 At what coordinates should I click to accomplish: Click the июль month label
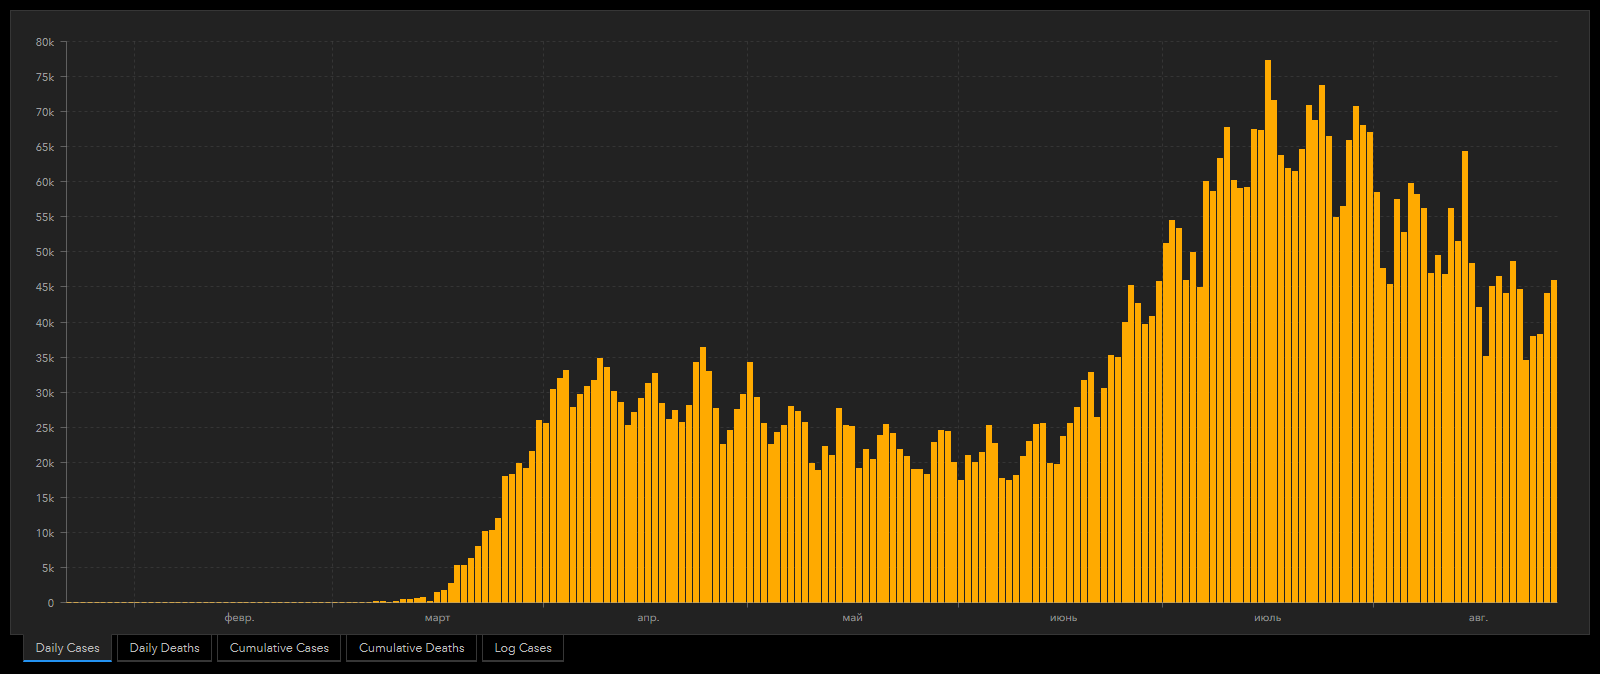[x=1267, y=618]
